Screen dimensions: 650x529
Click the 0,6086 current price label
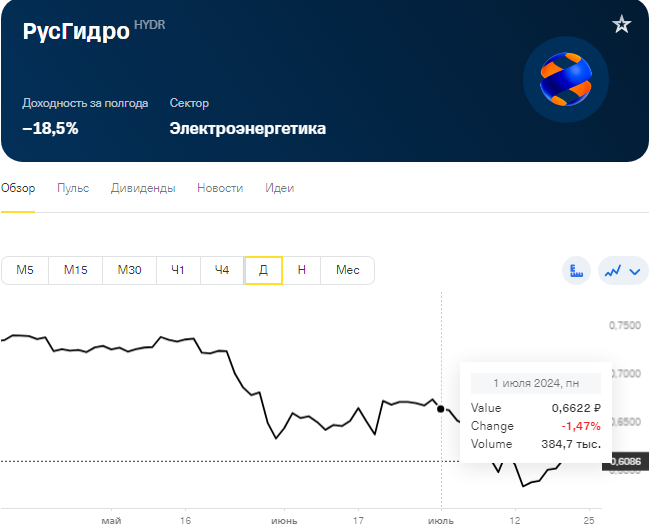pos(625,461)
